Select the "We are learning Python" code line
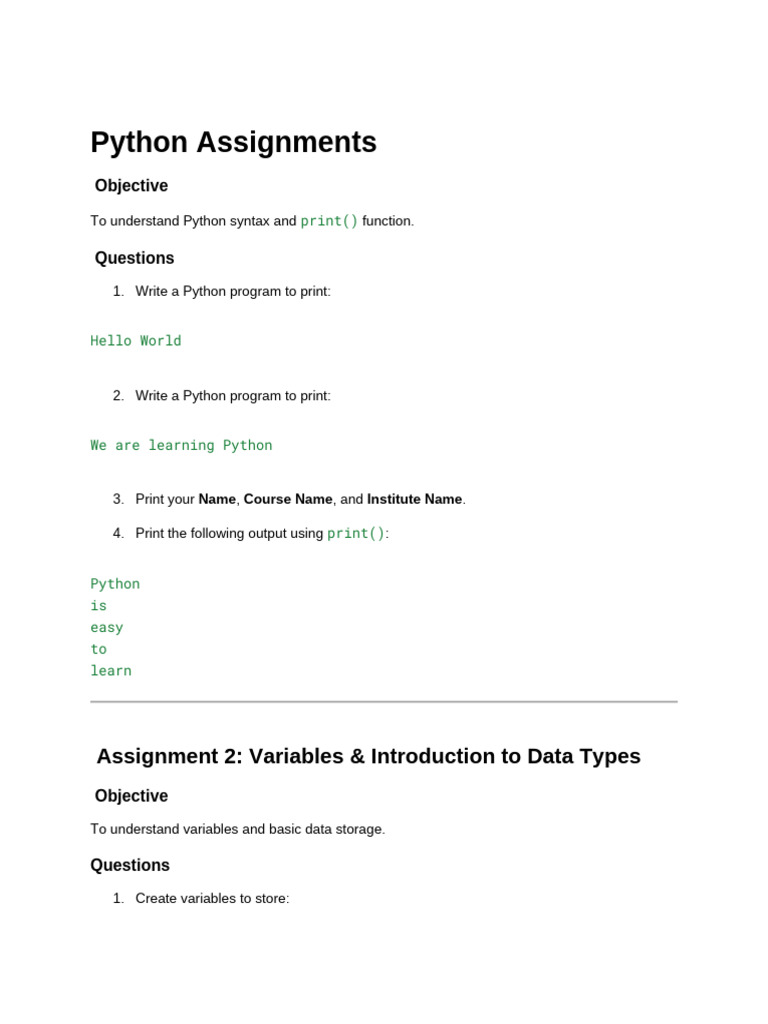The height and width of the screenshot is (1024, 768). [x=181, y=445]
